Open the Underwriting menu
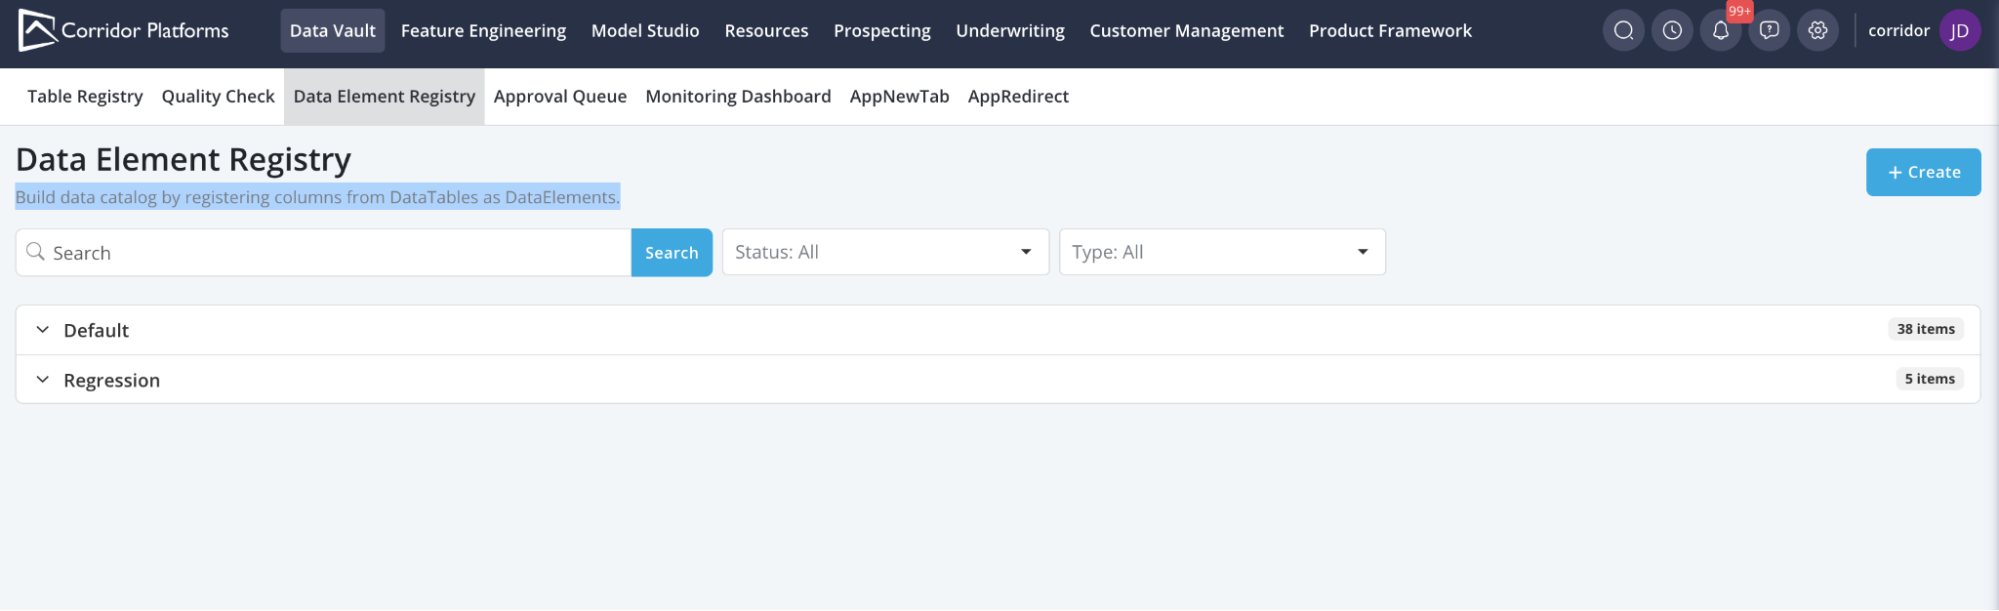Screen dimensions: 1999x611 (x=1010, y=30)
